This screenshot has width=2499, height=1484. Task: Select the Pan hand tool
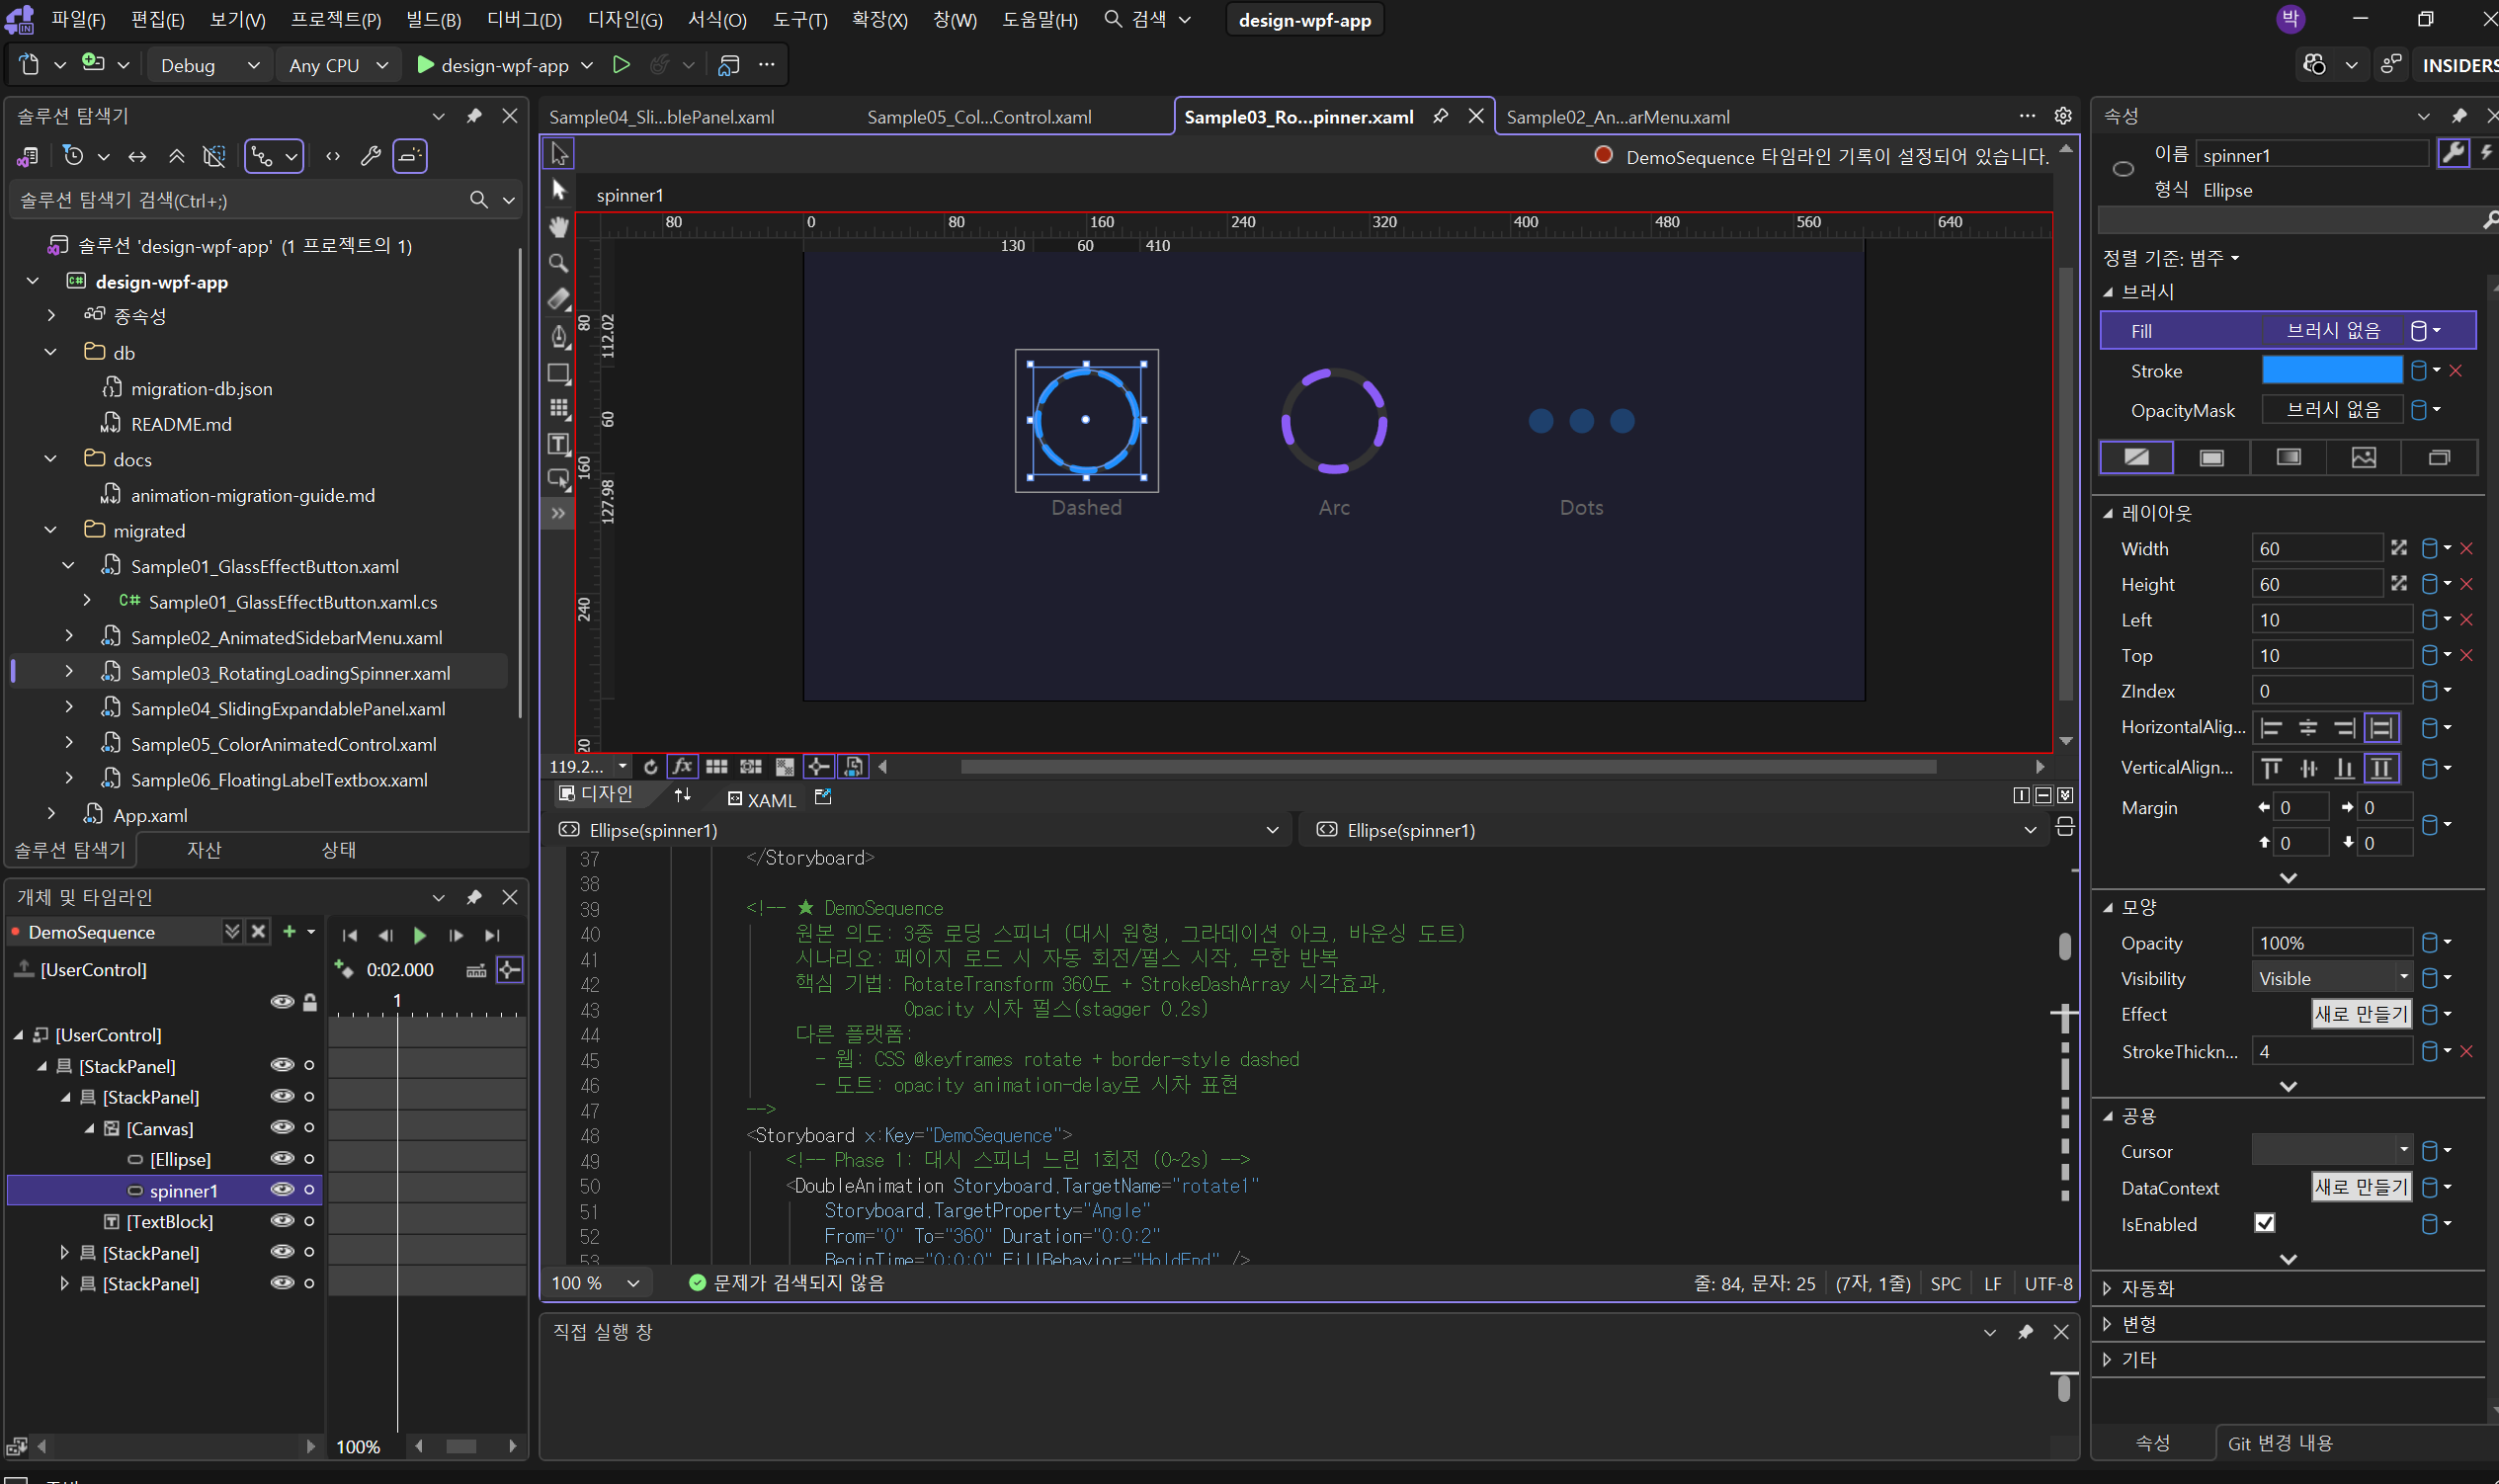[559, 227]
